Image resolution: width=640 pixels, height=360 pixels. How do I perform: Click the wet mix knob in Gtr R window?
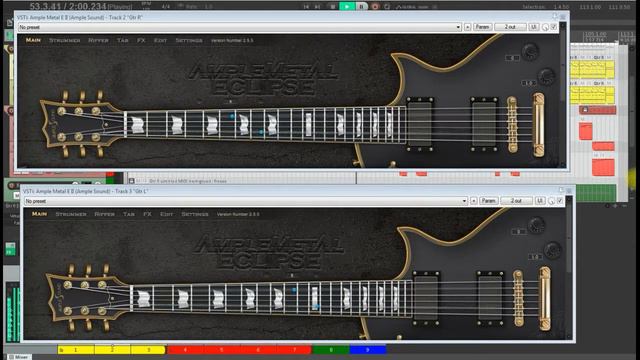pos(545,27)
